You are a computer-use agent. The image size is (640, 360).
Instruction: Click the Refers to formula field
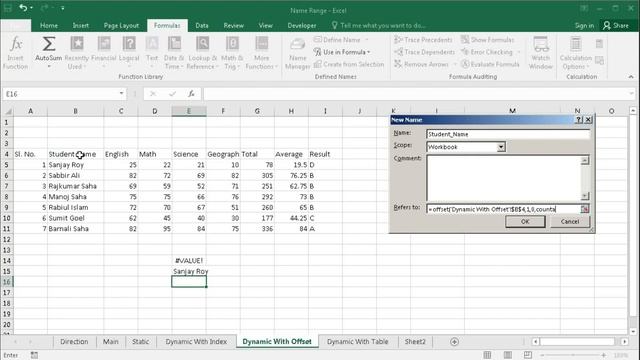(x=503, y=209)
